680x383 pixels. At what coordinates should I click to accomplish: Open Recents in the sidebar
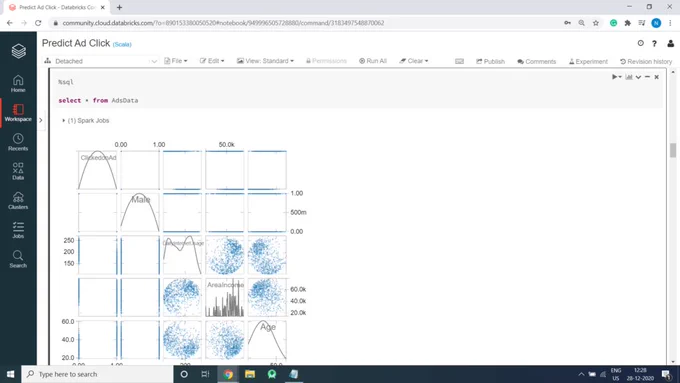point(18,142)
